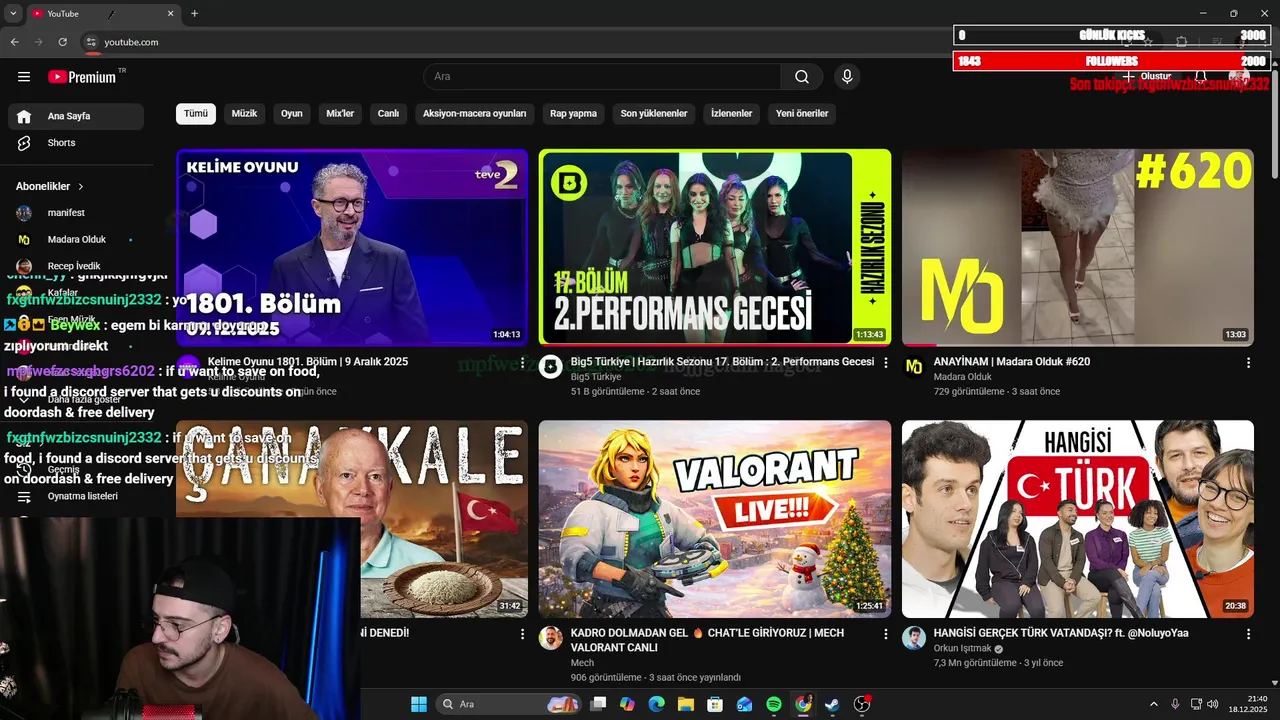This screenshot has height=720, width=1280.
Task: Go to the YouTube Premium logo home
Action: [82, 77]
